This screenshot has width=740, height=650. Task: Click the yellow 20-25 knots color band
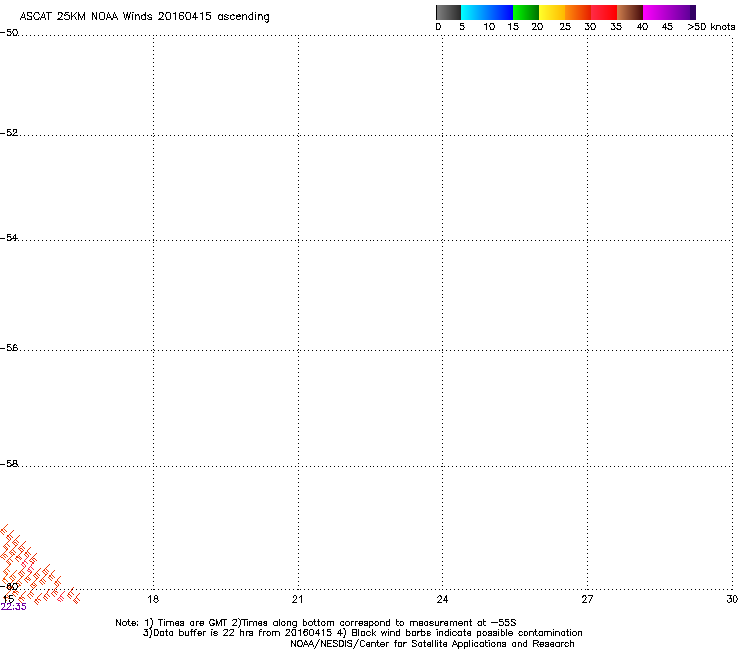(x=552, y=12)
